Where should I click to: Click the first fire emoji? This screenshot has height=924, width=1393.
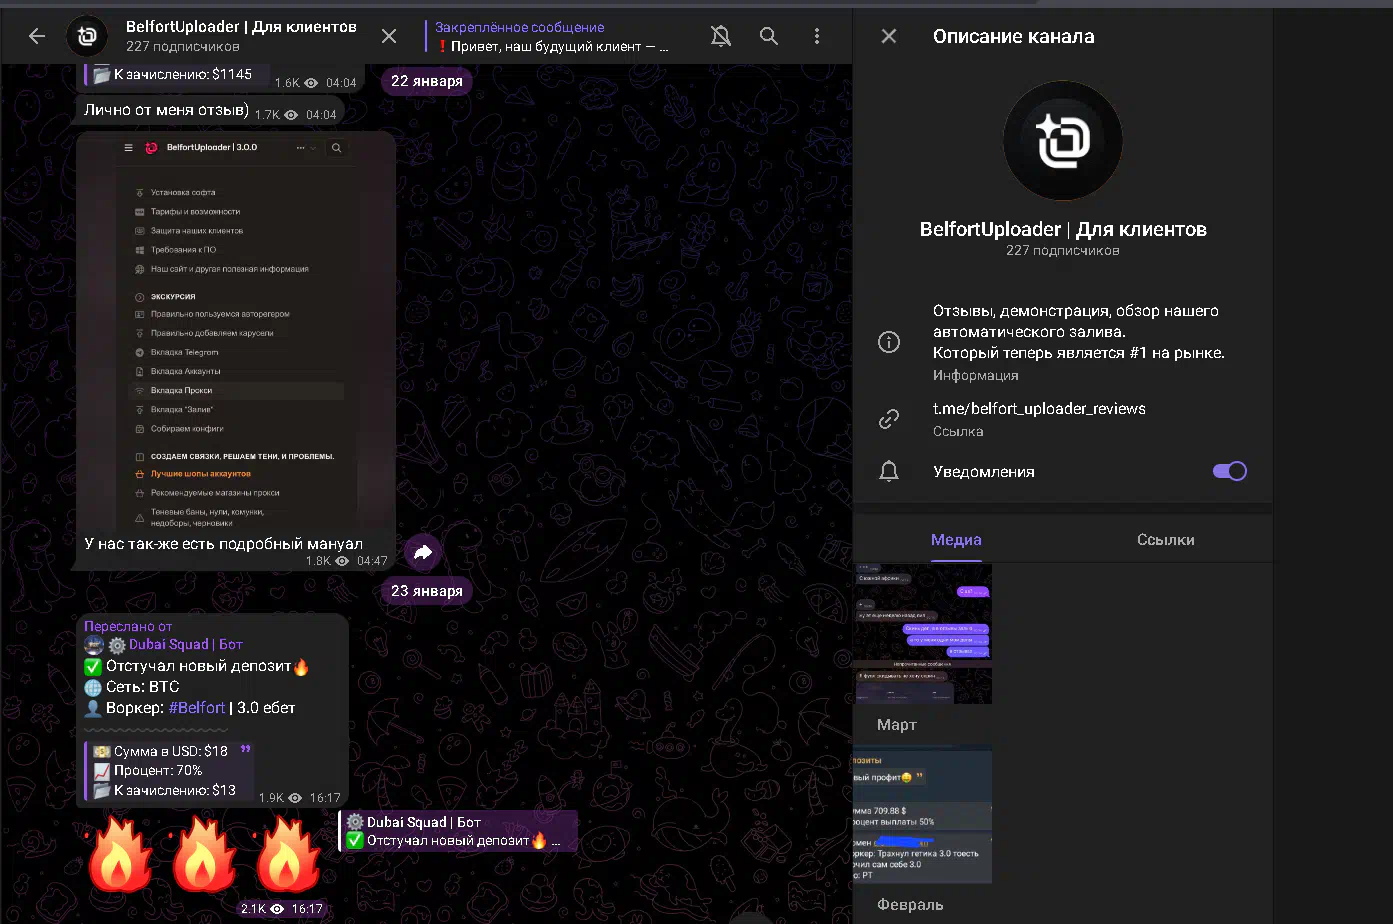(119, 853)
